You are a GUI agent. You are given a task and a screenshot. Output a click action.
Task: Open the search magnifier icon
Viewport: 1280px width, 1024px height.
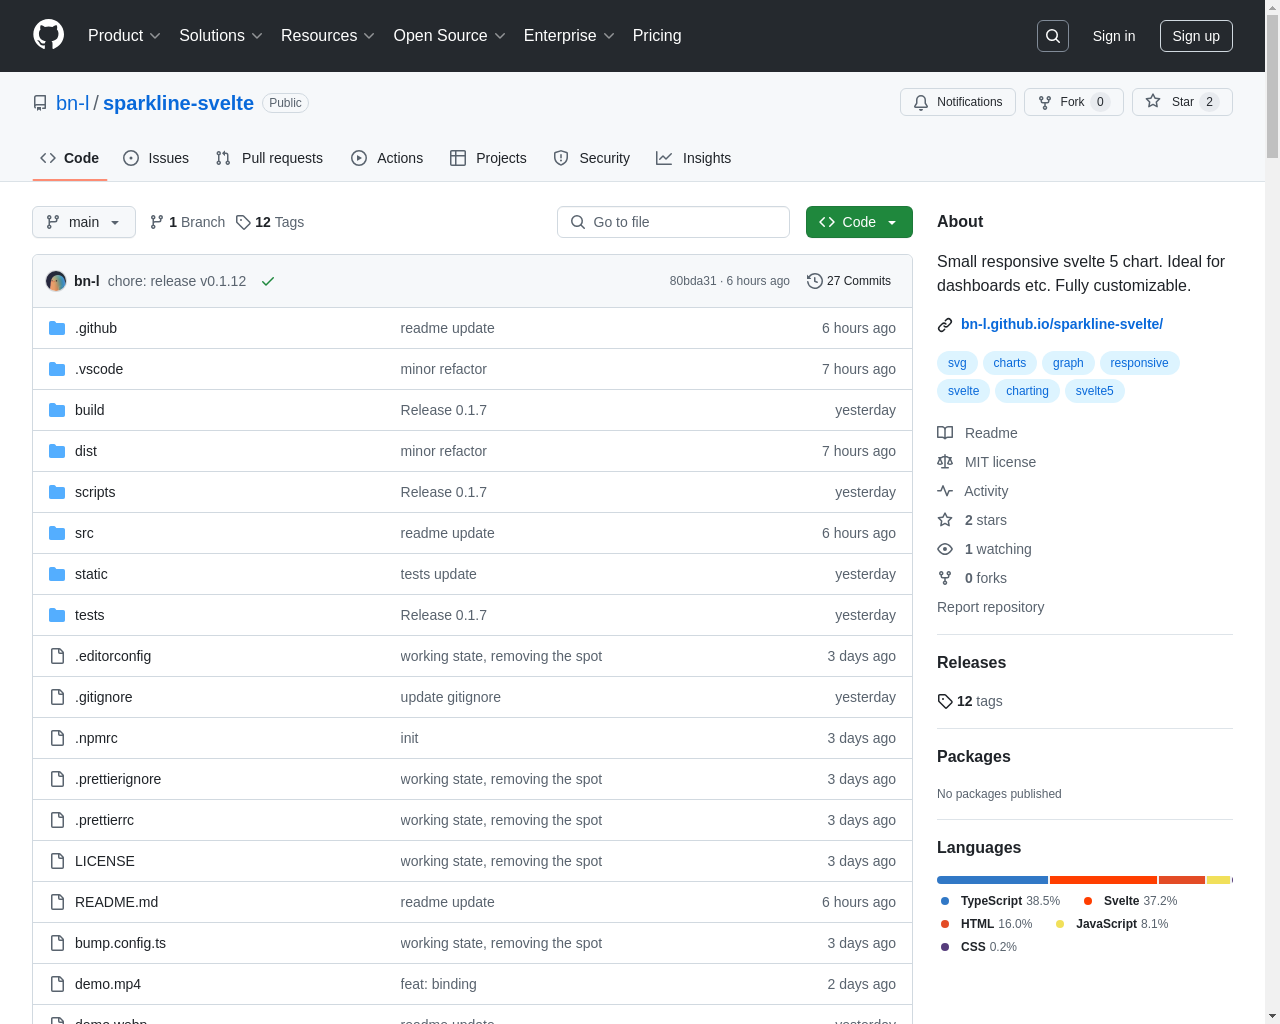[1053, 36]
